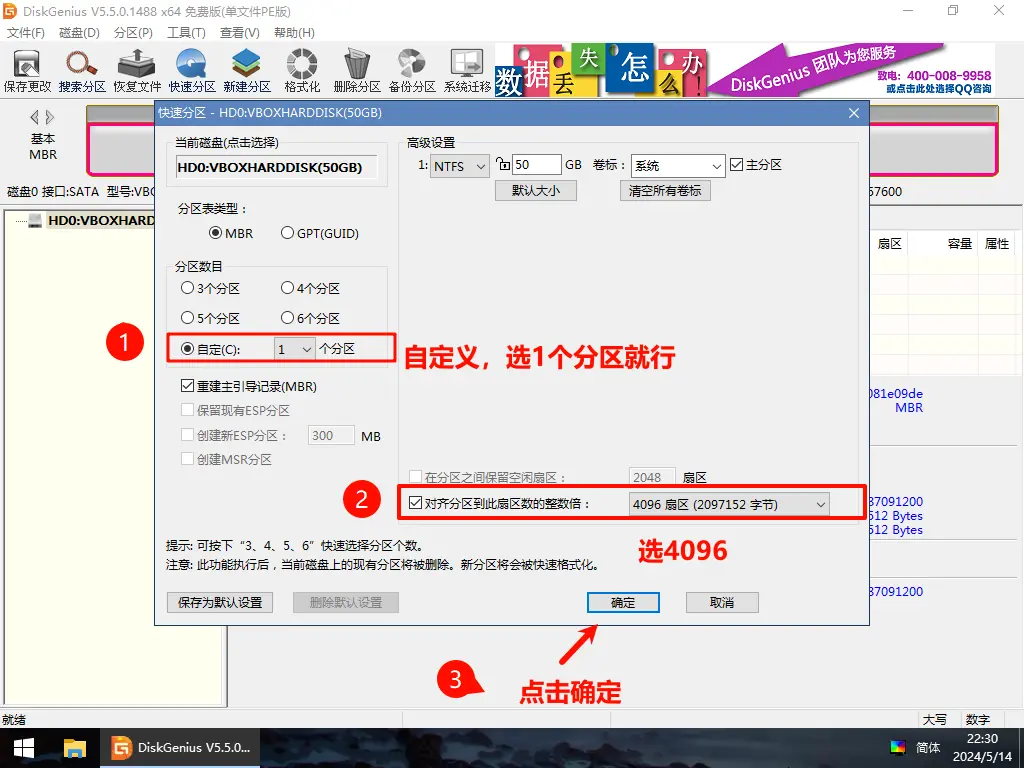Viewport: 1024px width, 768px height.
Task: Close the Quick Partition dialog
Action: pyautogui.click(x=854, y=113)
